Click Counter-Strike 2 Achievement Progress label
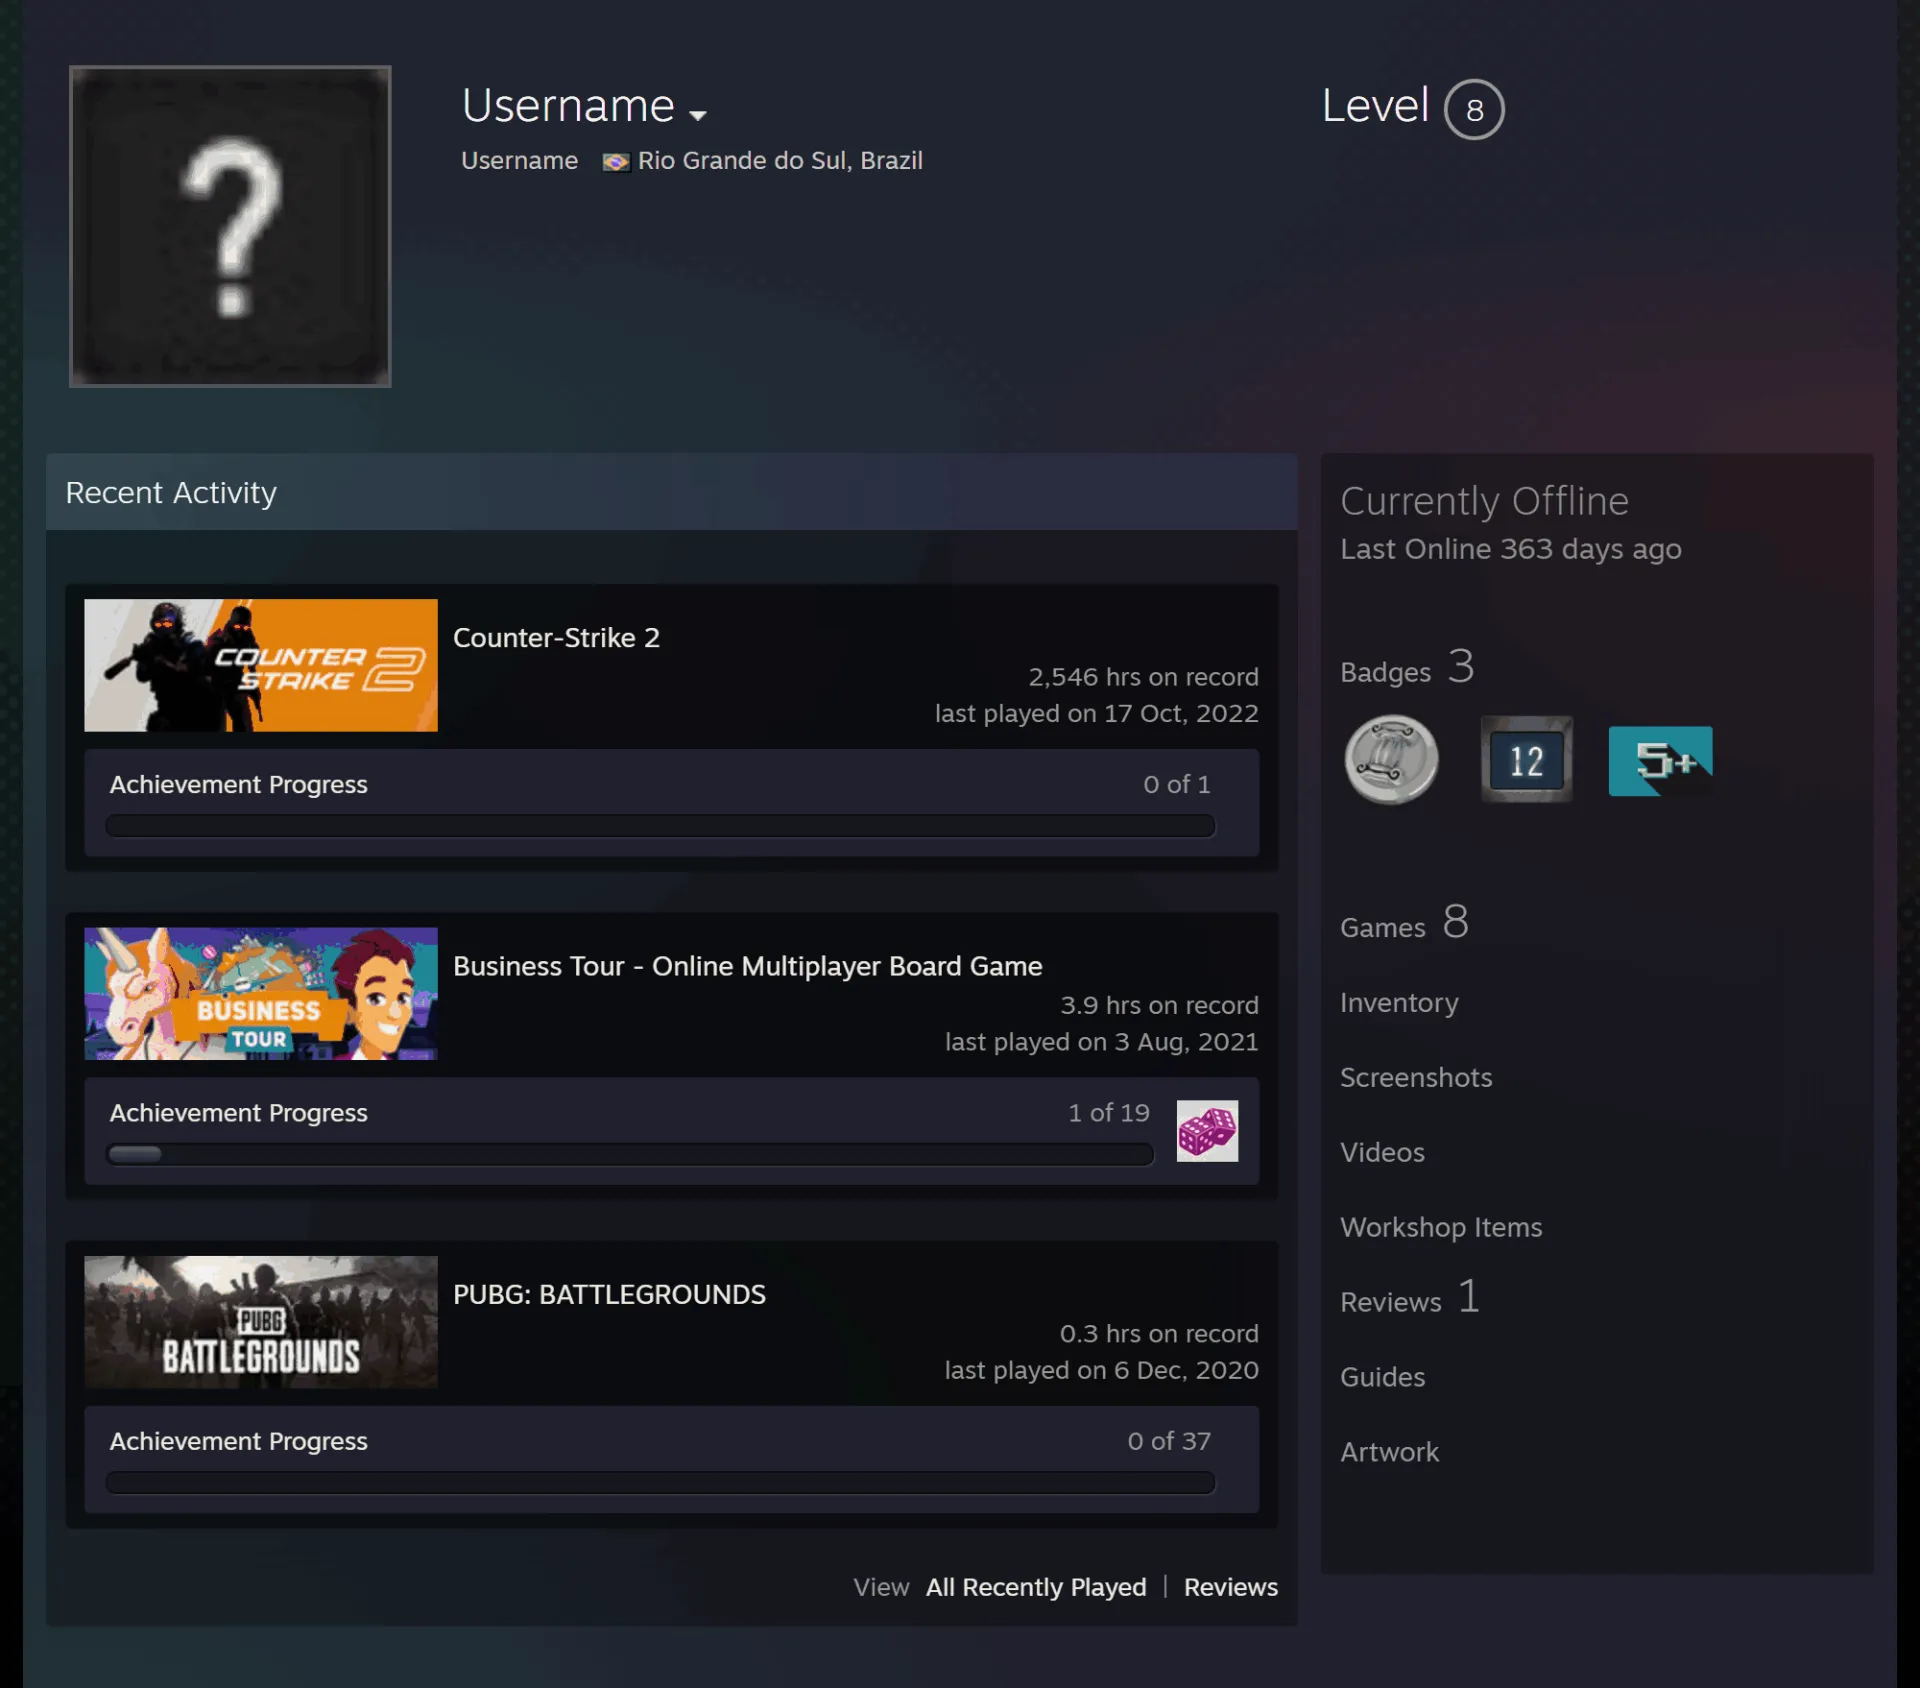Image resolution: width=1920 pixels, height=1688 pixels. click(x=238, y=785)
